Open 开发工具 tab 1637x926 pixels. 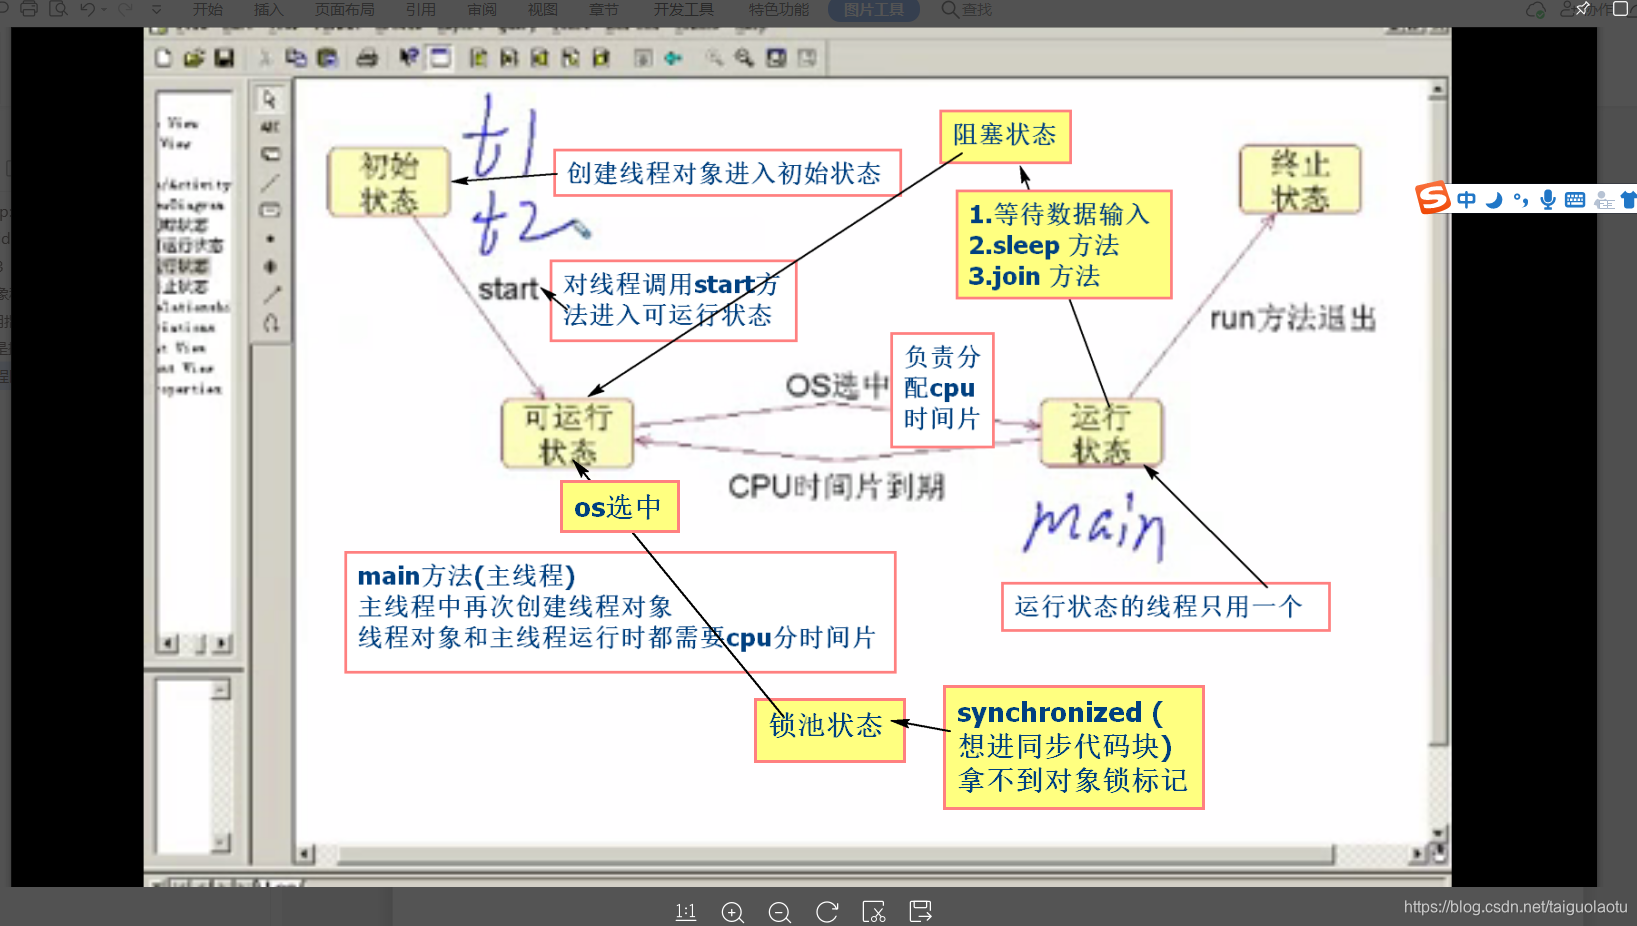(683, 9)
